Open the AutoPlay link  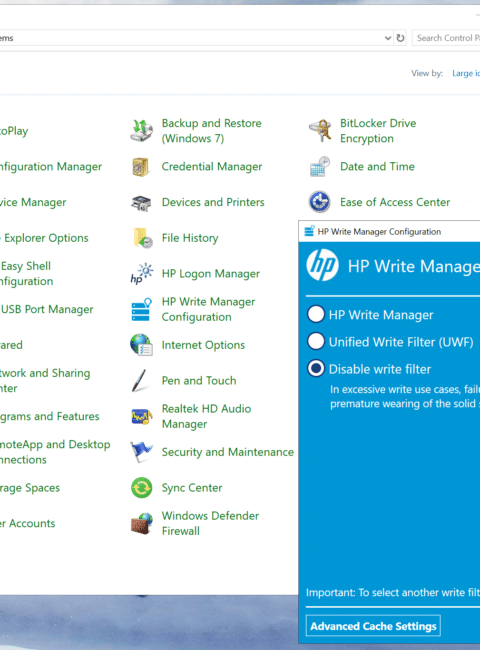click(14, 131)
